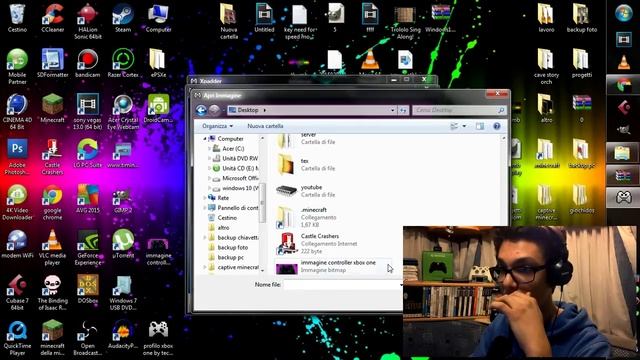Select Cestino in the navigation tree
The image size is (640, 360).
coord(227,218)
